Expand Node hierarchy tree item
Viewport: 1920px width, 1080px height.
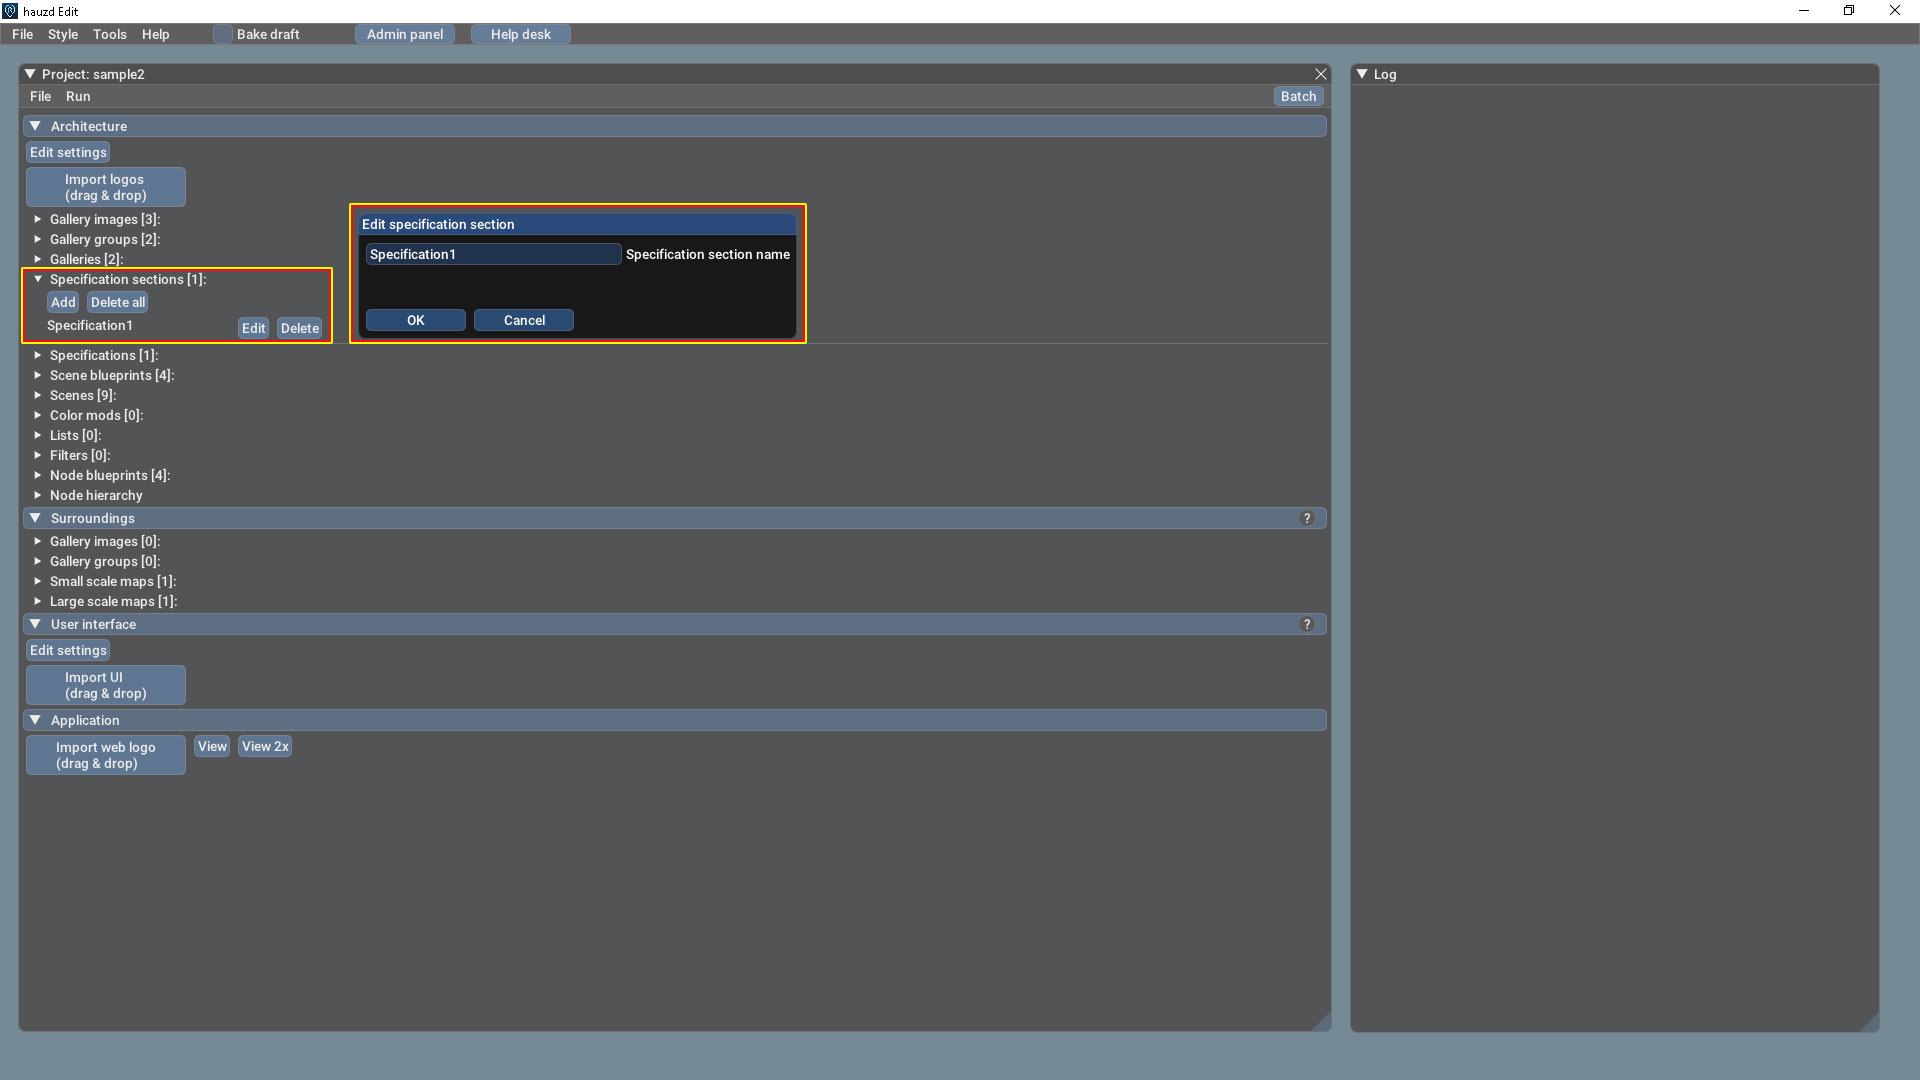(x=38, y=495)
